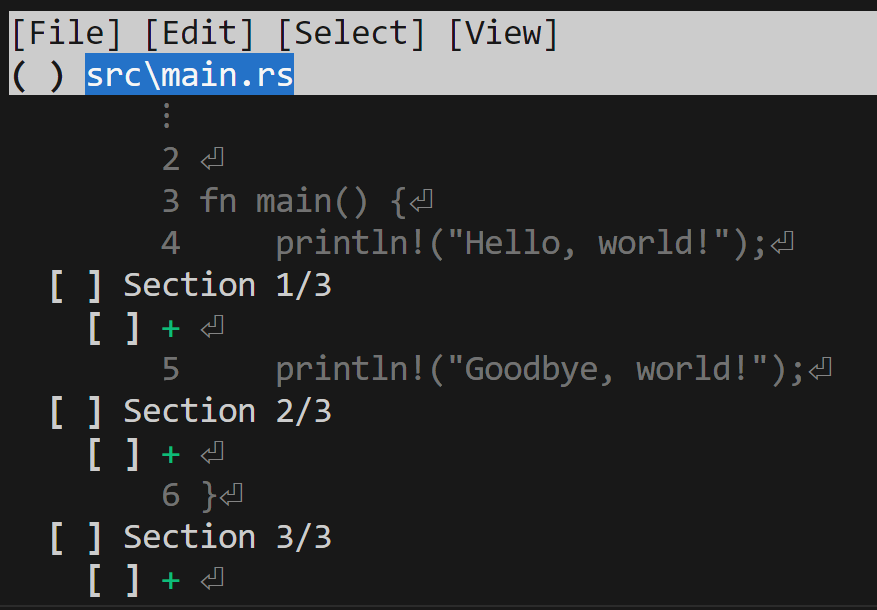Image resolution: width=877 pixels, height=610 pixels.
Task: Open the View menu
Action: (x=503, y=33)
